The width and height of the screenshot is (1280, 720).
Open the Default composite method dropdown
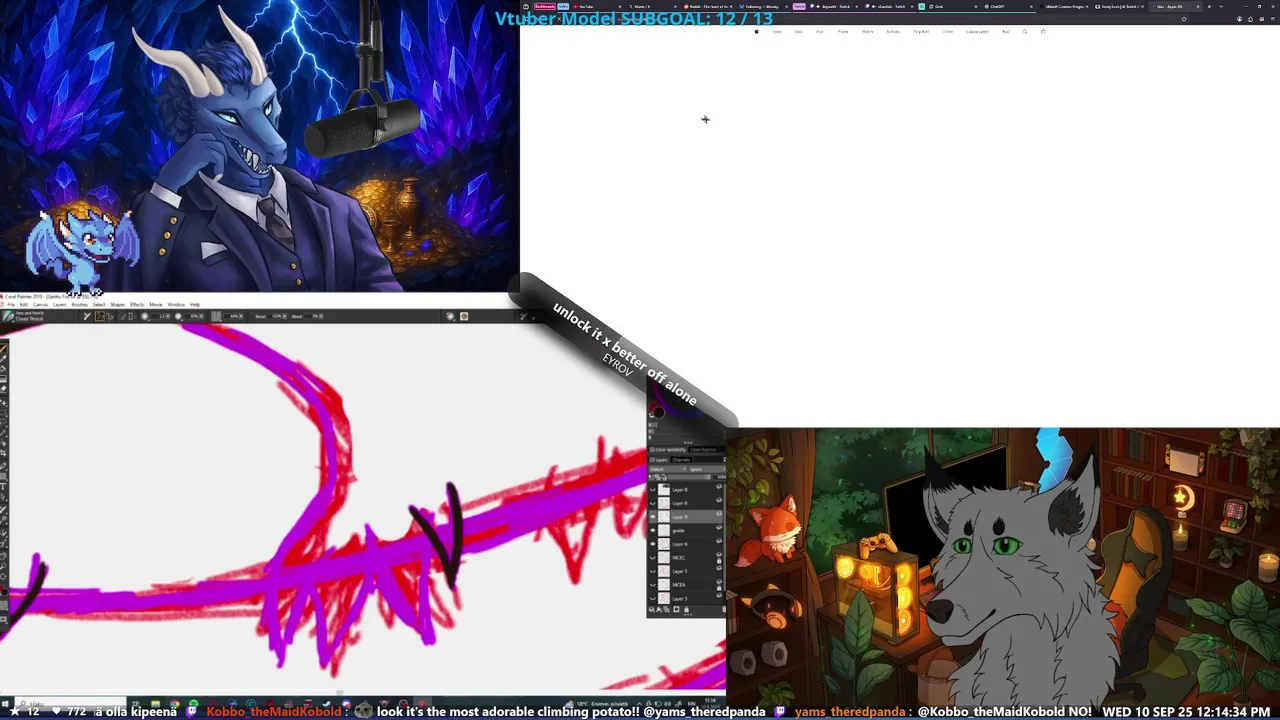click(668, 469)
